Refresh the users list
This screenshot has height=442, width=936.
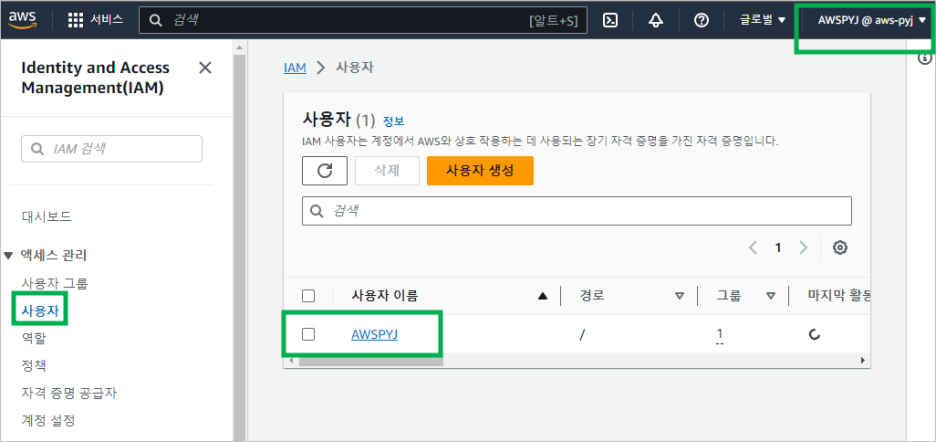325,171
